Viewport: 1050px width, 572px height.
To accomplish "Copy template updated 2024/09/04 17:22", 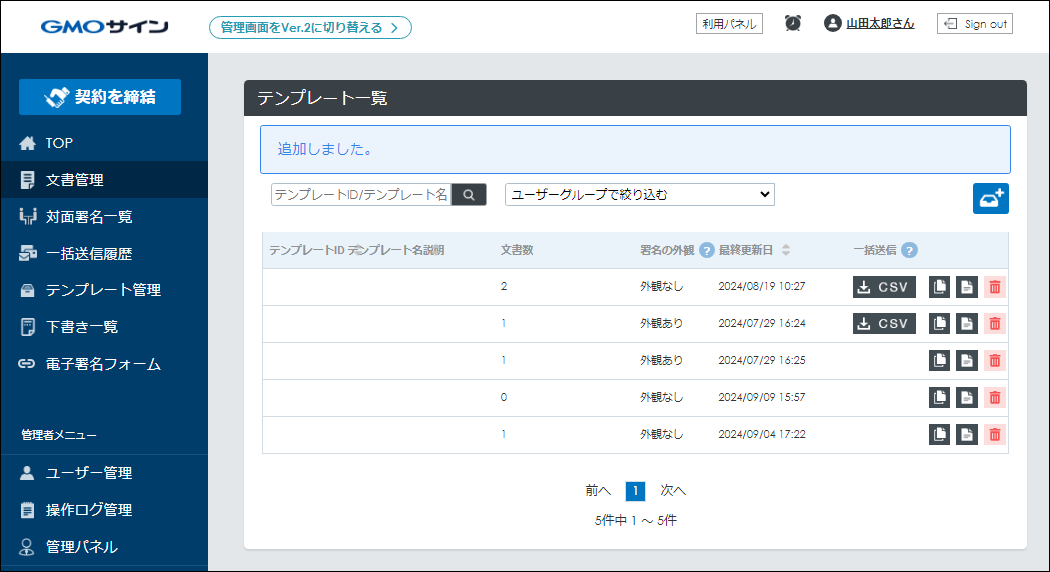I will 940,434.
